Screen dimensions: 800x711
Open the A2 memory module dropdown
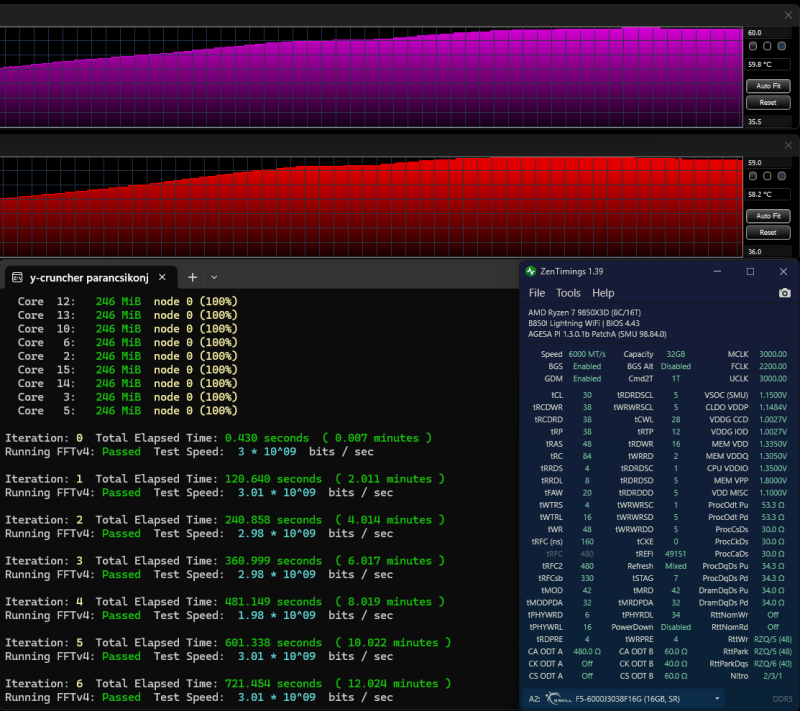click(717, 699)
